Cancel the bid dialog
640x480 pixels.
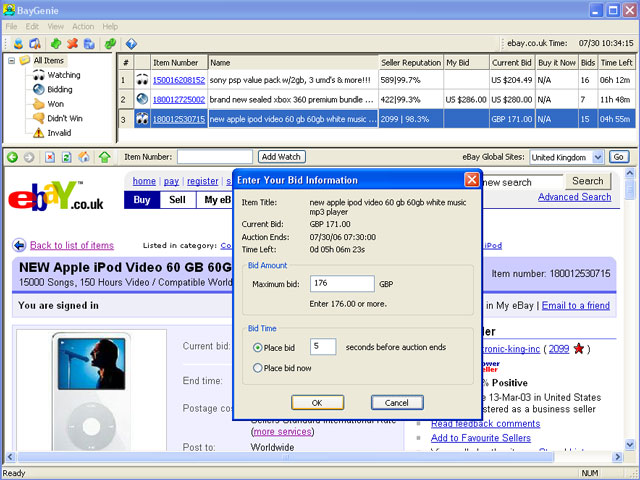click(x=397, y=403)
